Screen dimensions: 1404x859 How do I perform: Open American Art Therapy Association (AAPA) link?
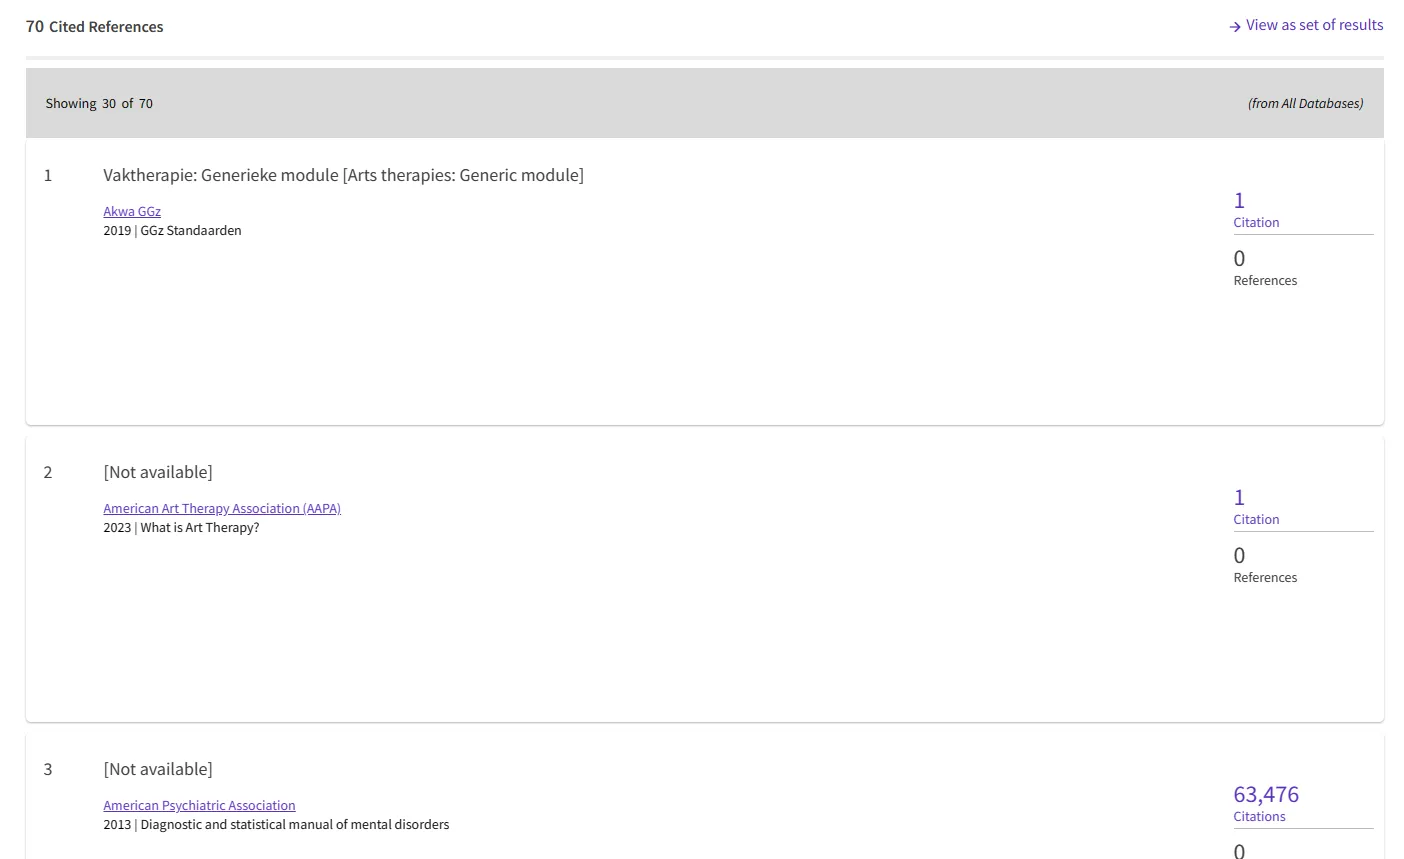(222, 508)
